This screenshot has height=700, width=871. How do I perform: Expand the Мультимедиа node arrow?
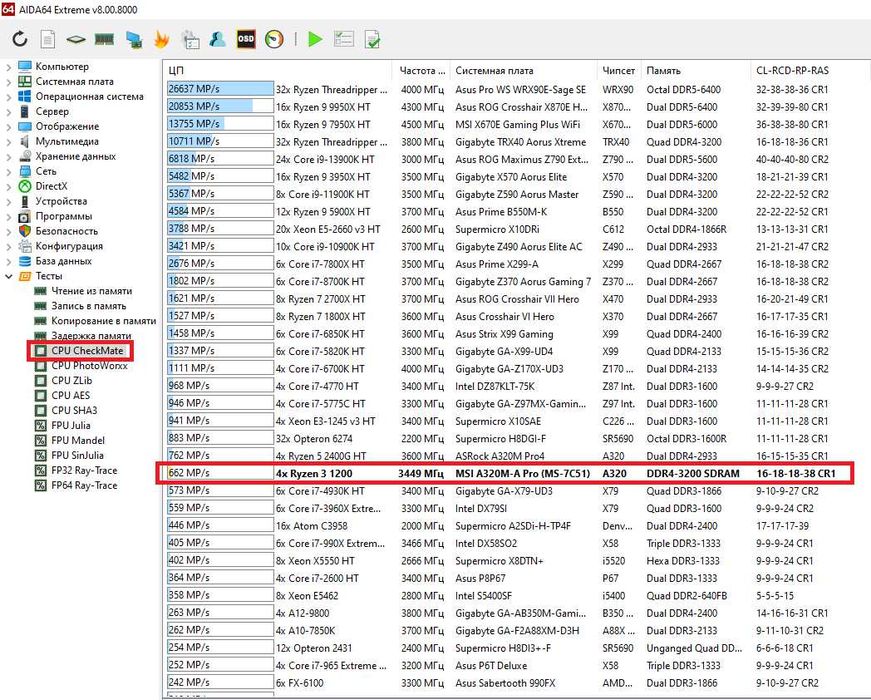coord(8,142)
